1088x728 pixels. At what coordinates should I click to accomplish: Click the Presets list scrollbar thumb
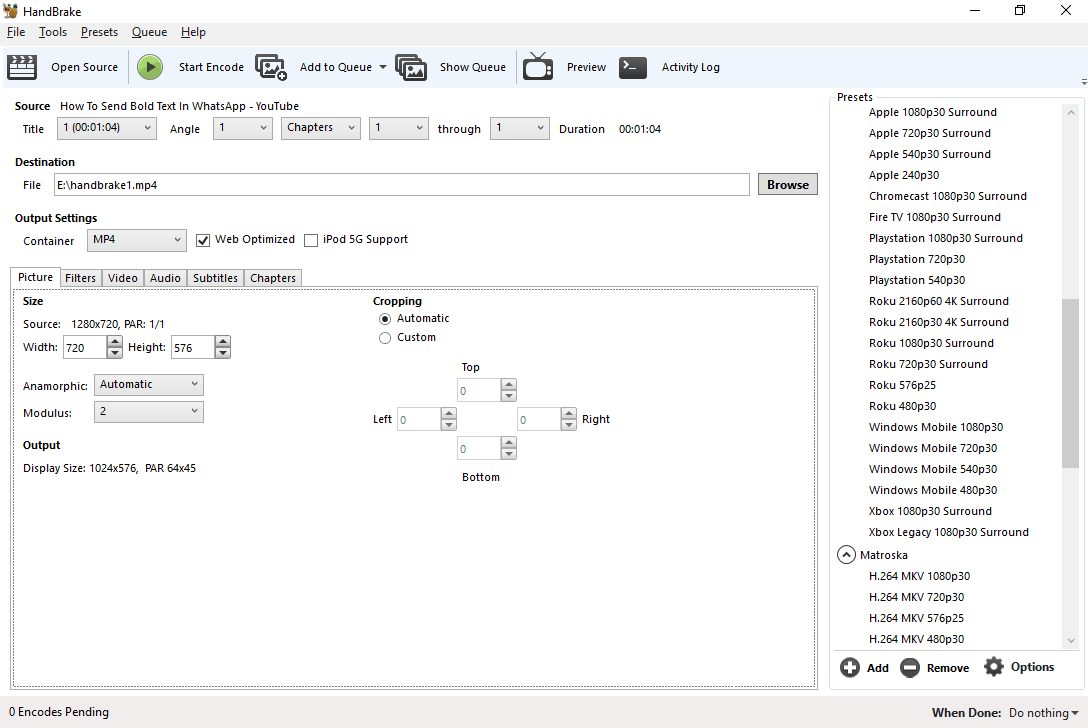coord(1070,383)
